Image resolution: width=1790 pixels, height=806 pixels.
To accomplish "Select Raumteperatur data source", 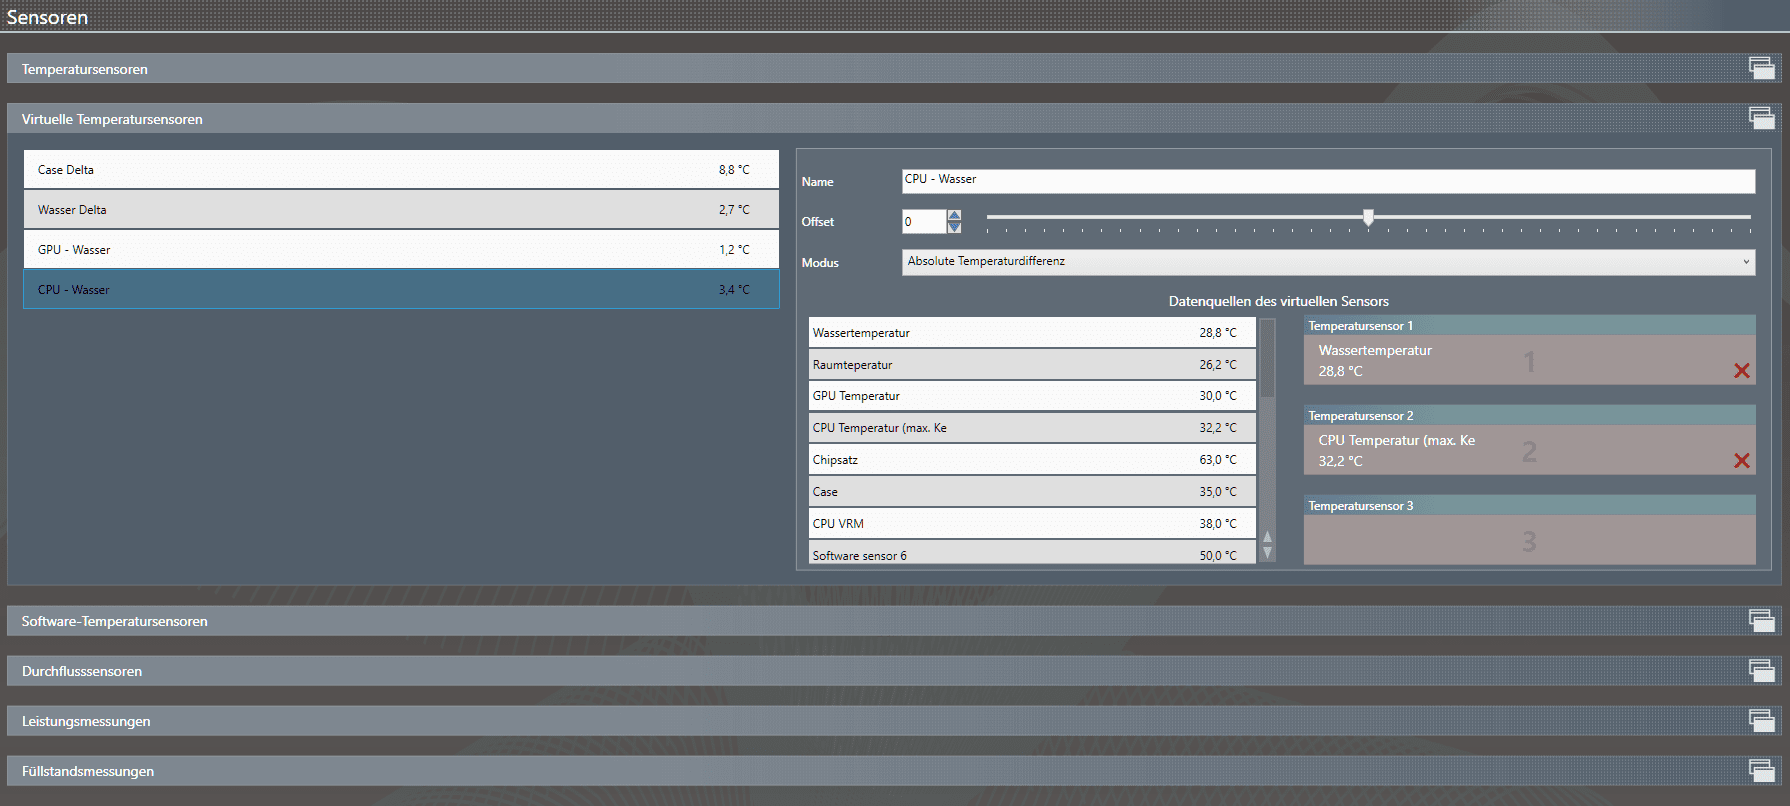I will pos(1032,365).
